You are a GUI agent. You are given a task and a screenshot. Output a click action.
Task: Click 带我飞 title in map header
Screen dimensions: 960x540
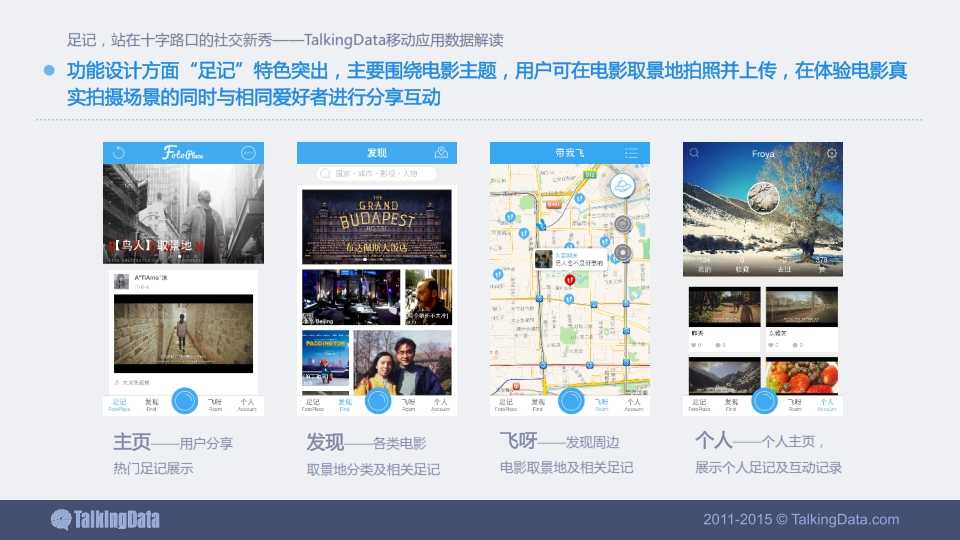click(569, 152)
